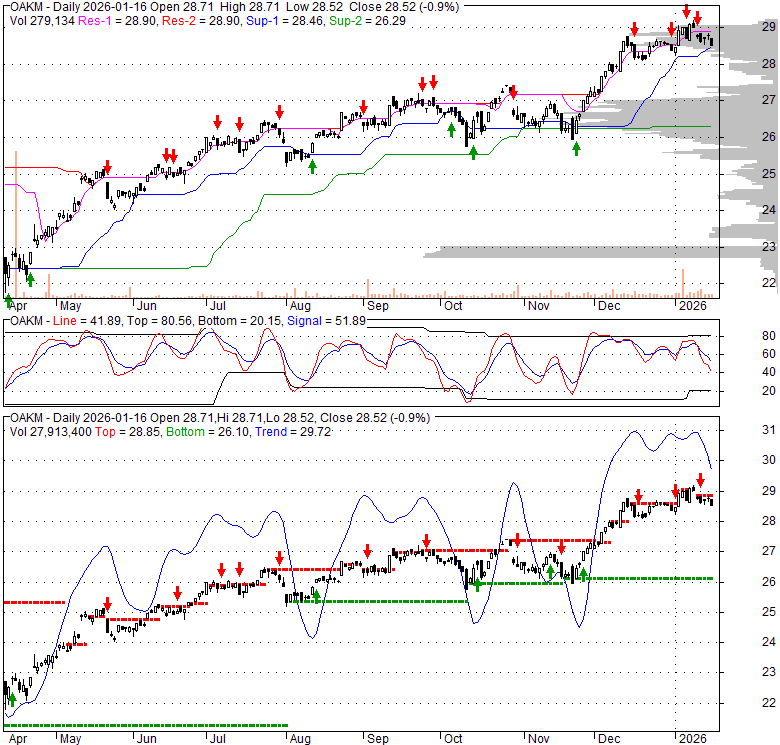Click the green arrow in October on the bottom chart

[x=477, y=584]
